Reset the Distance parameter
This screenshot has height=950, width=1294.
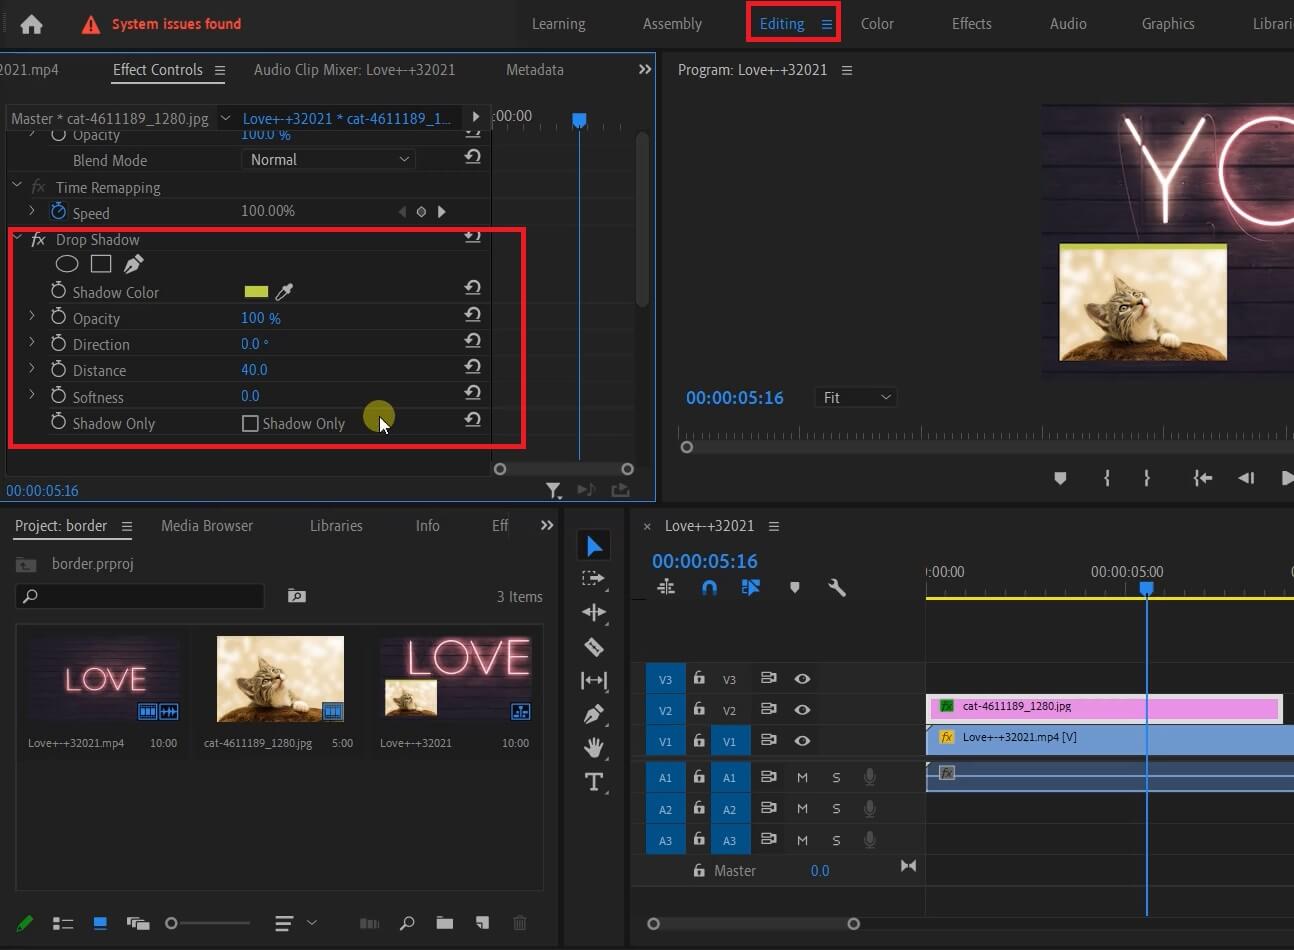473,367
